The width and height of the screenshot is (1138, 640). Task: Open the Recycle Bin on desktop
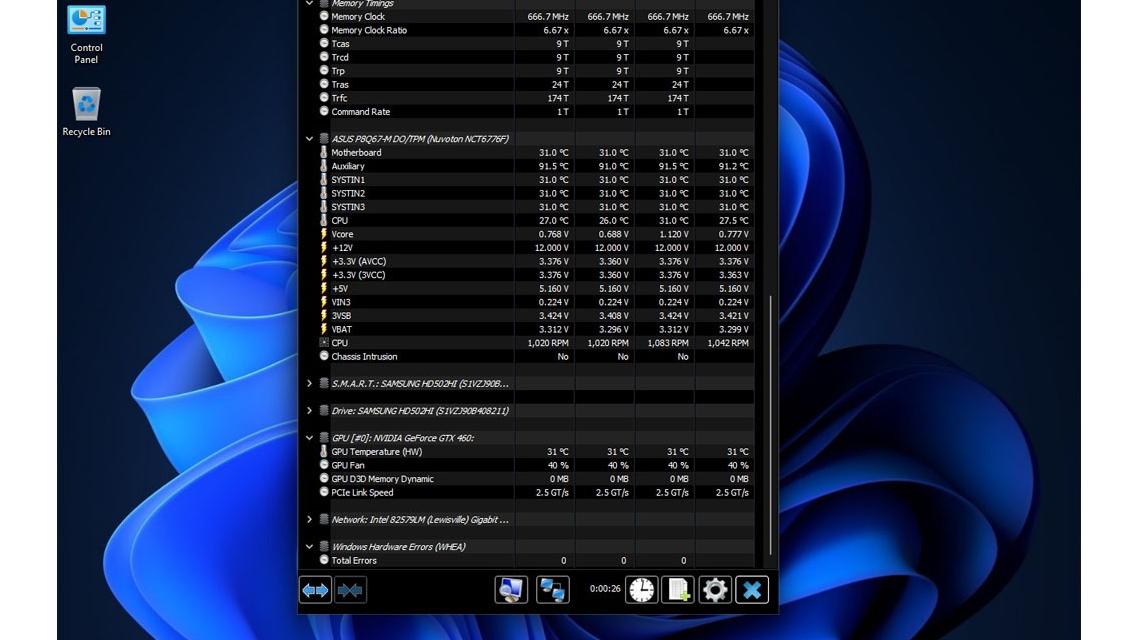(86, 111)
